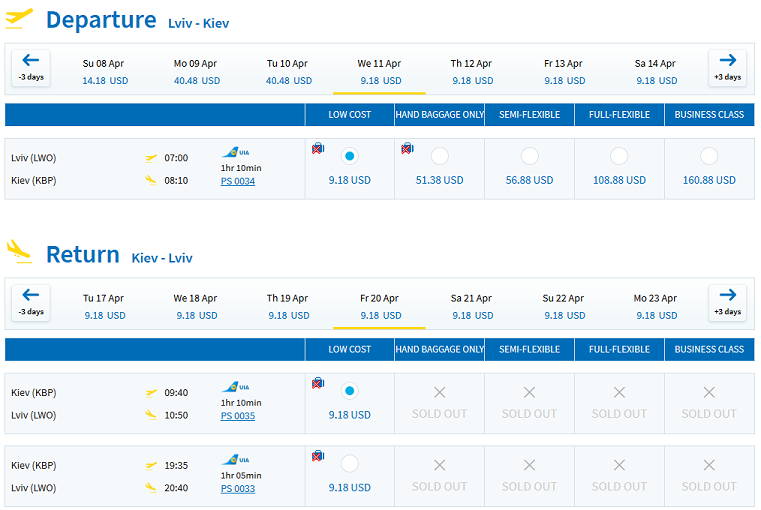Click UIA airline logo for flight PS 0033

tap(235, 460)
